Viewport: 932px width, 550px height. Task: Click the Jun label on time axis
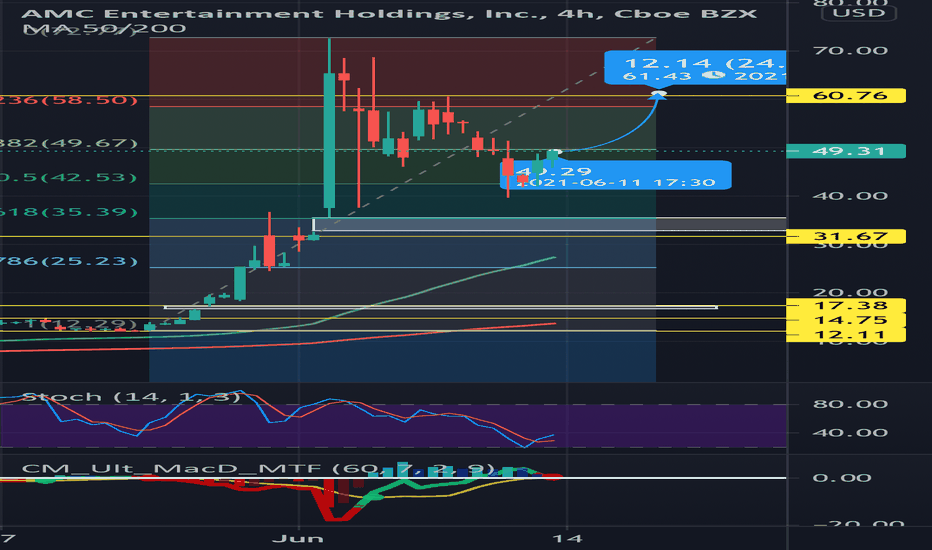[x=298, y=539]
